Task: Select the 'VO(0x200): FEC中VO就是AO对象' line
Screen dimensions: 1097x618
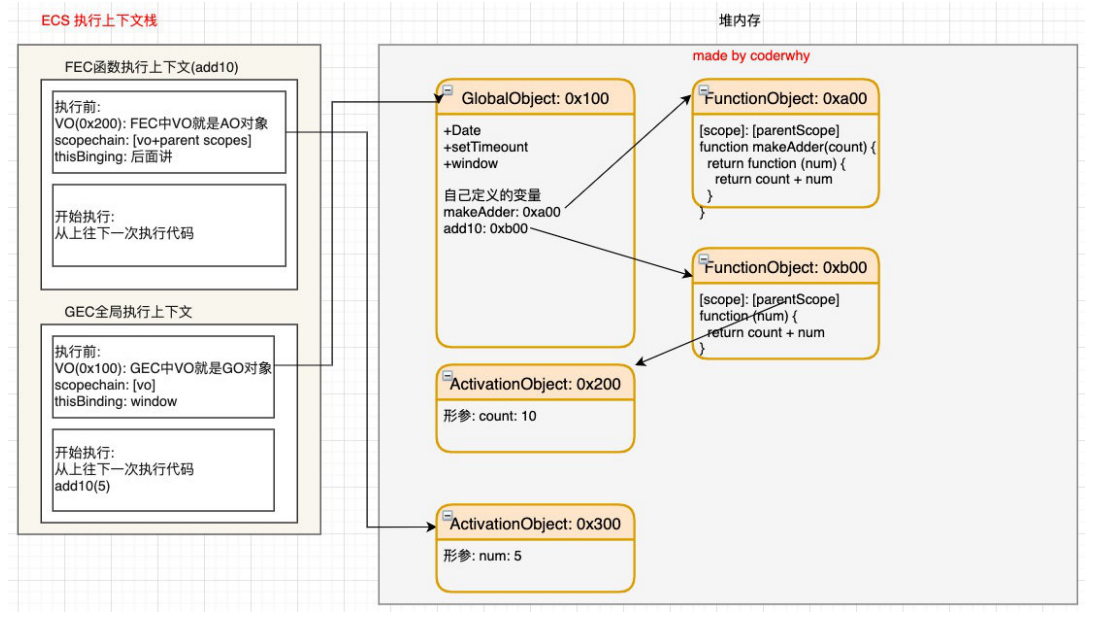Action: pos(162,124)
